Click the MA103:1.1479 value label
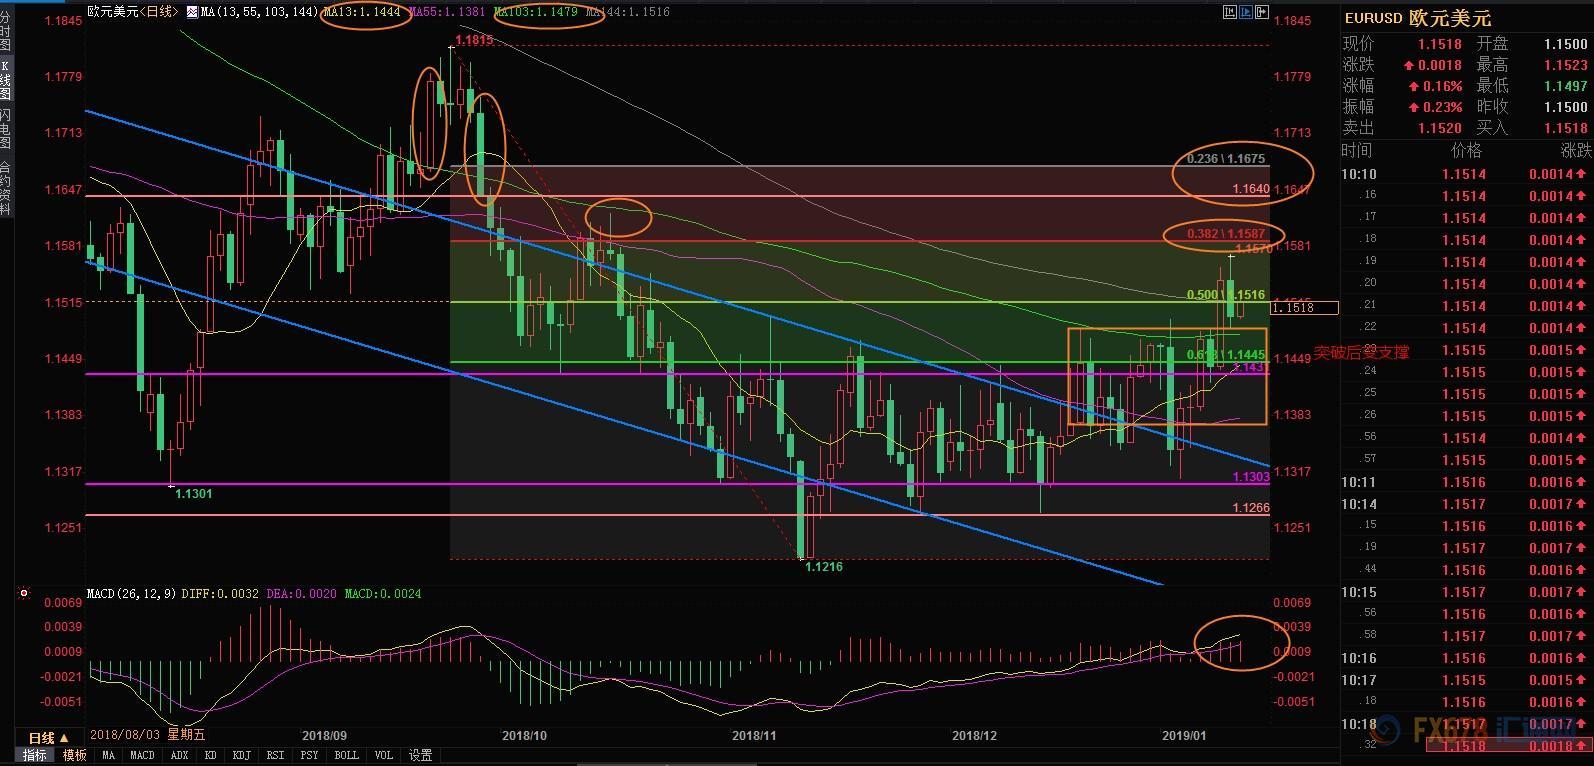 click(x=536, y=12)
